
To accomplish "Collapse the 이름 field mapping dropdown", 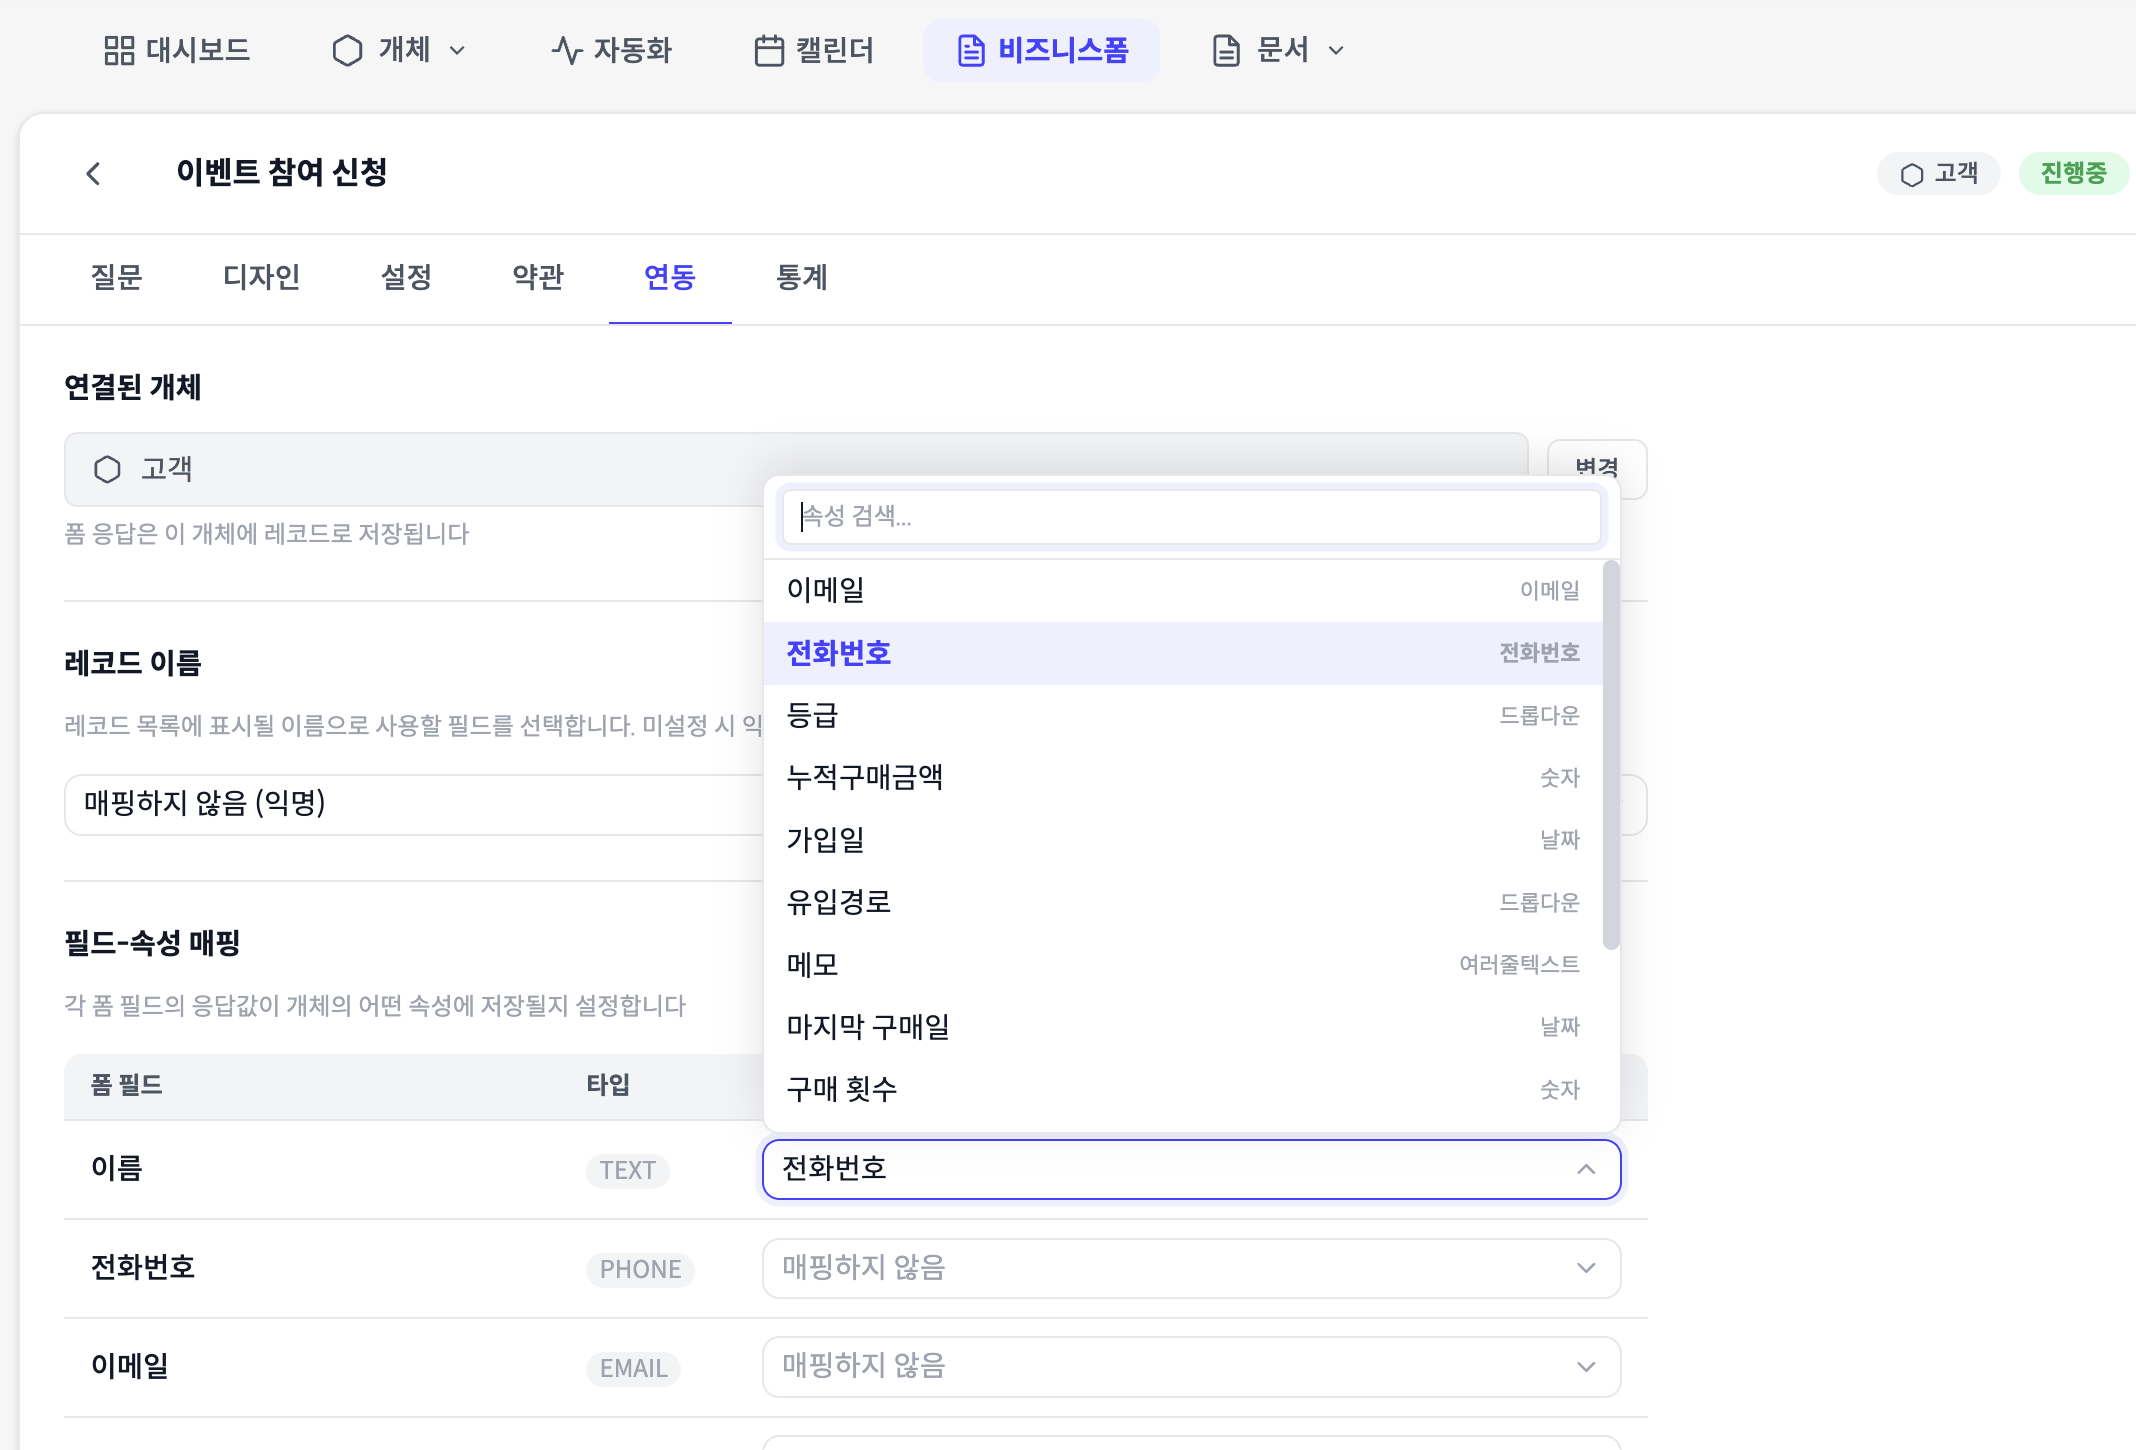I will (x=1586, y=1169).
